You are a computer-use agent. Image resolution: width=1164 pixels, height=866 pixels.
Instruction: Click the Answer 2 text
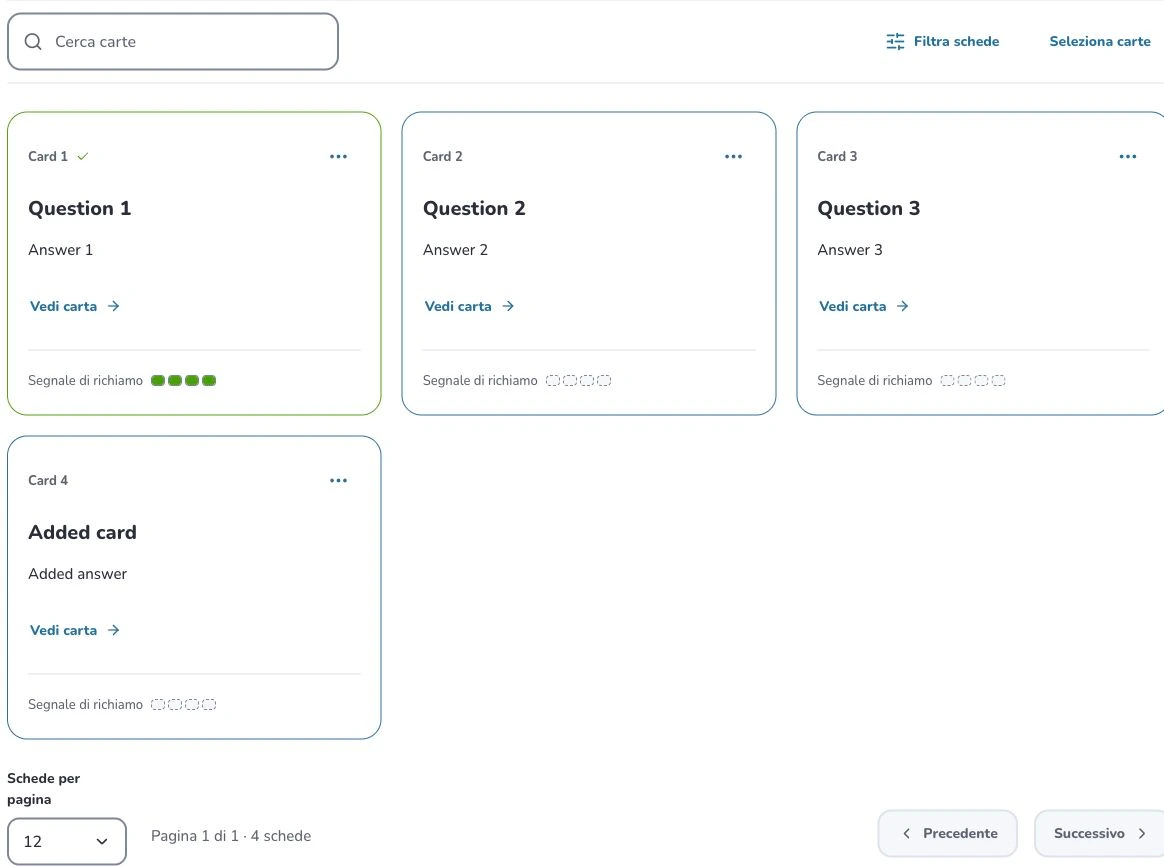tap(456, 250)
